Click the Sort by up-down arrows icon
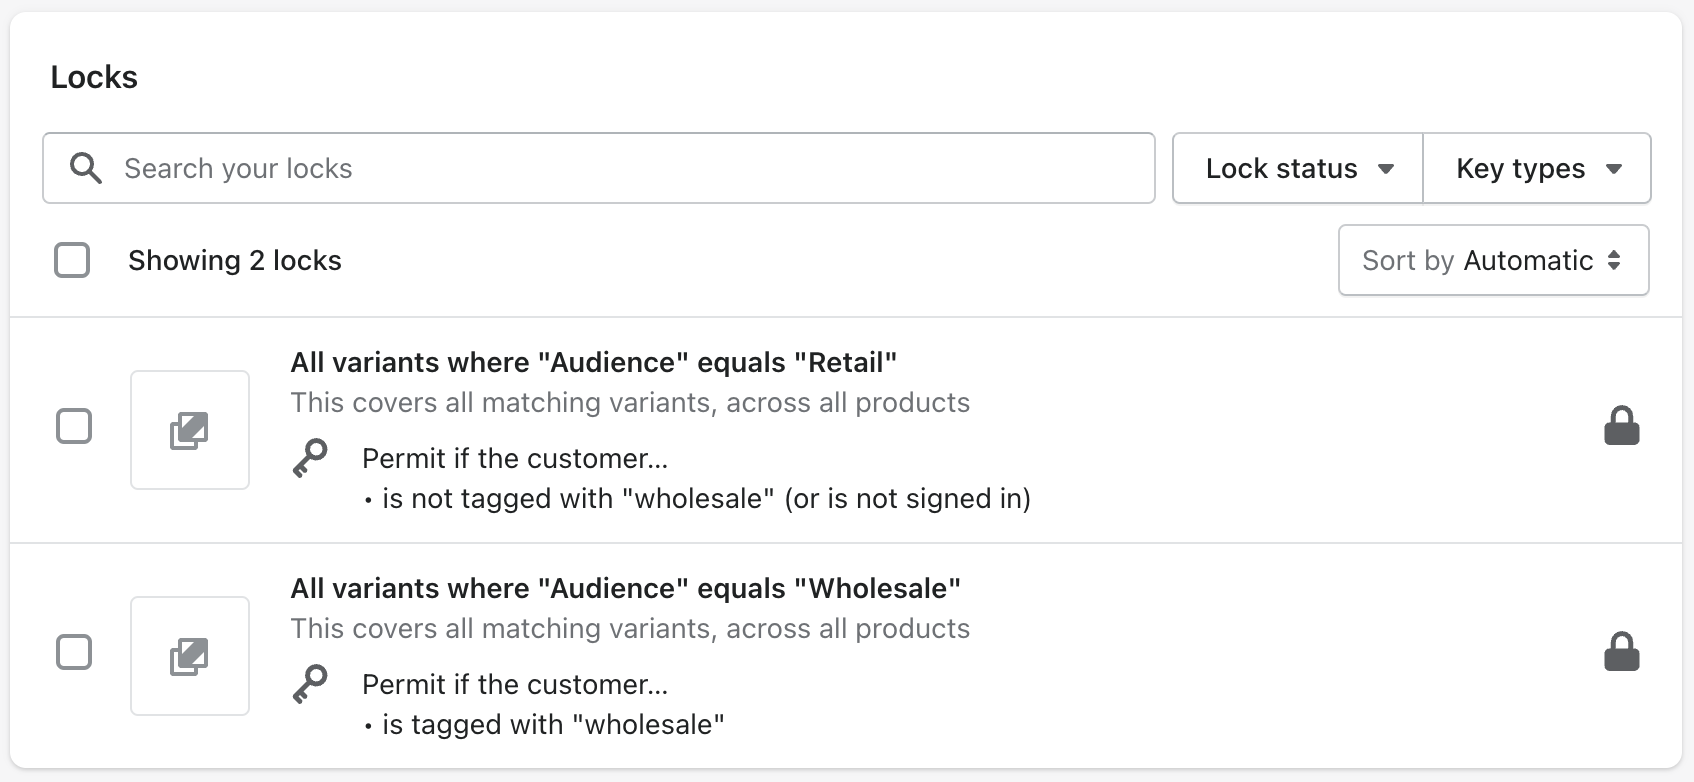 click(1613, 260)
